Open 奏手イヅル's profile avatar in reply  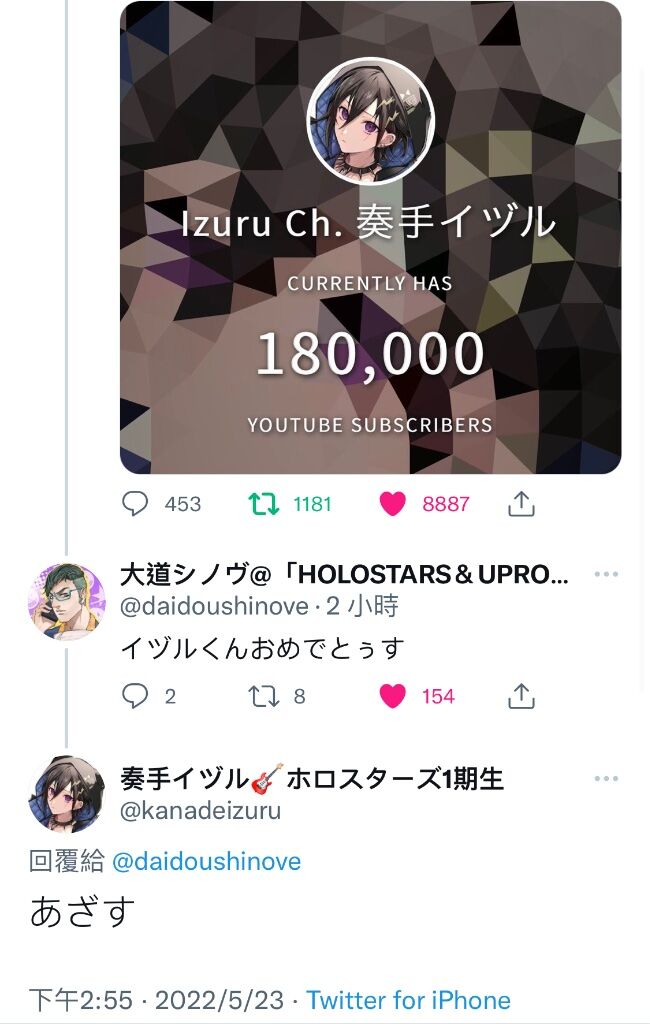[x=67, y=794]
